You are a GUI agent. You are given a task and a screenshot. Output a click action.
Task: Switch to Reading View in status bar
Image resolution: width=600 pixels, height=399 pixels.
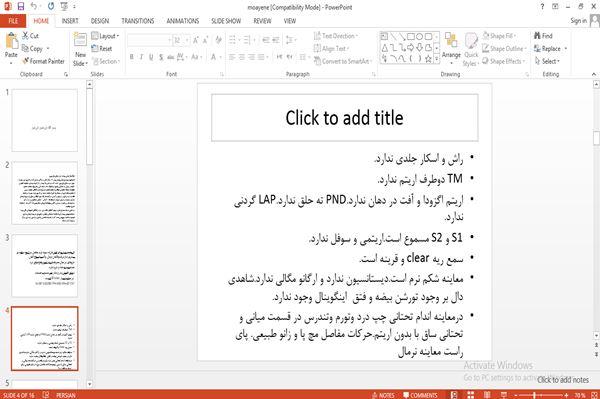coord(487,395)
